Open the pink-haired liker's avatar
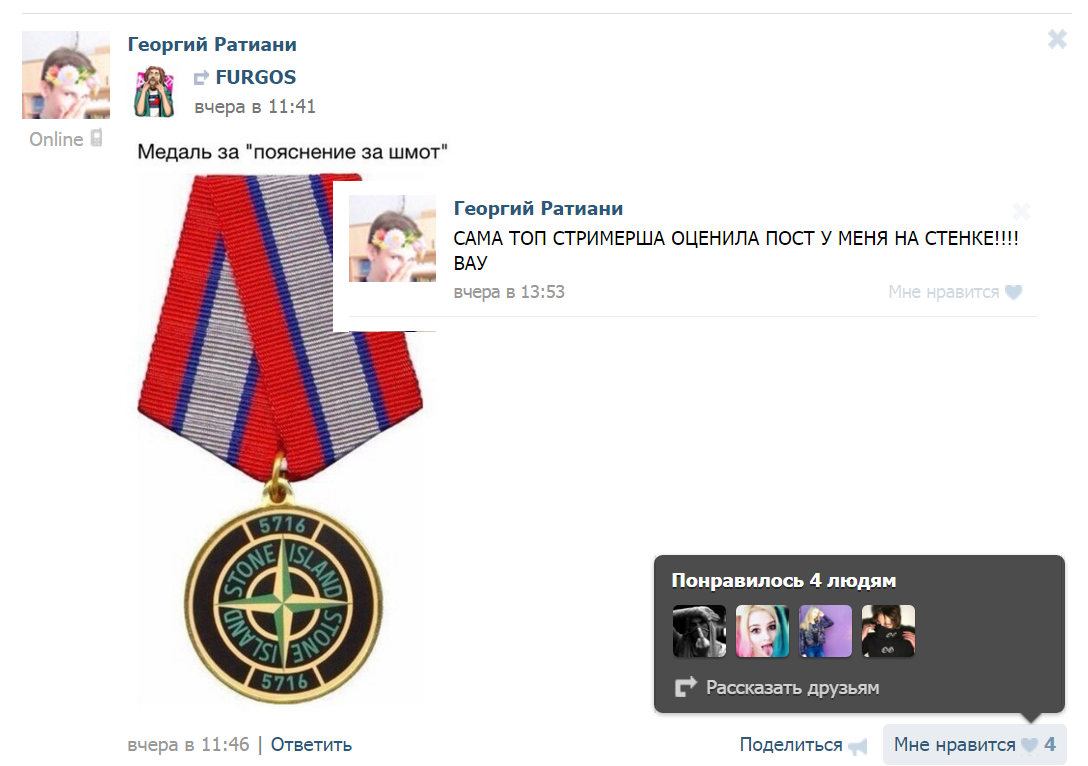This screenshot has height=766, width=1088. point(763,631)
